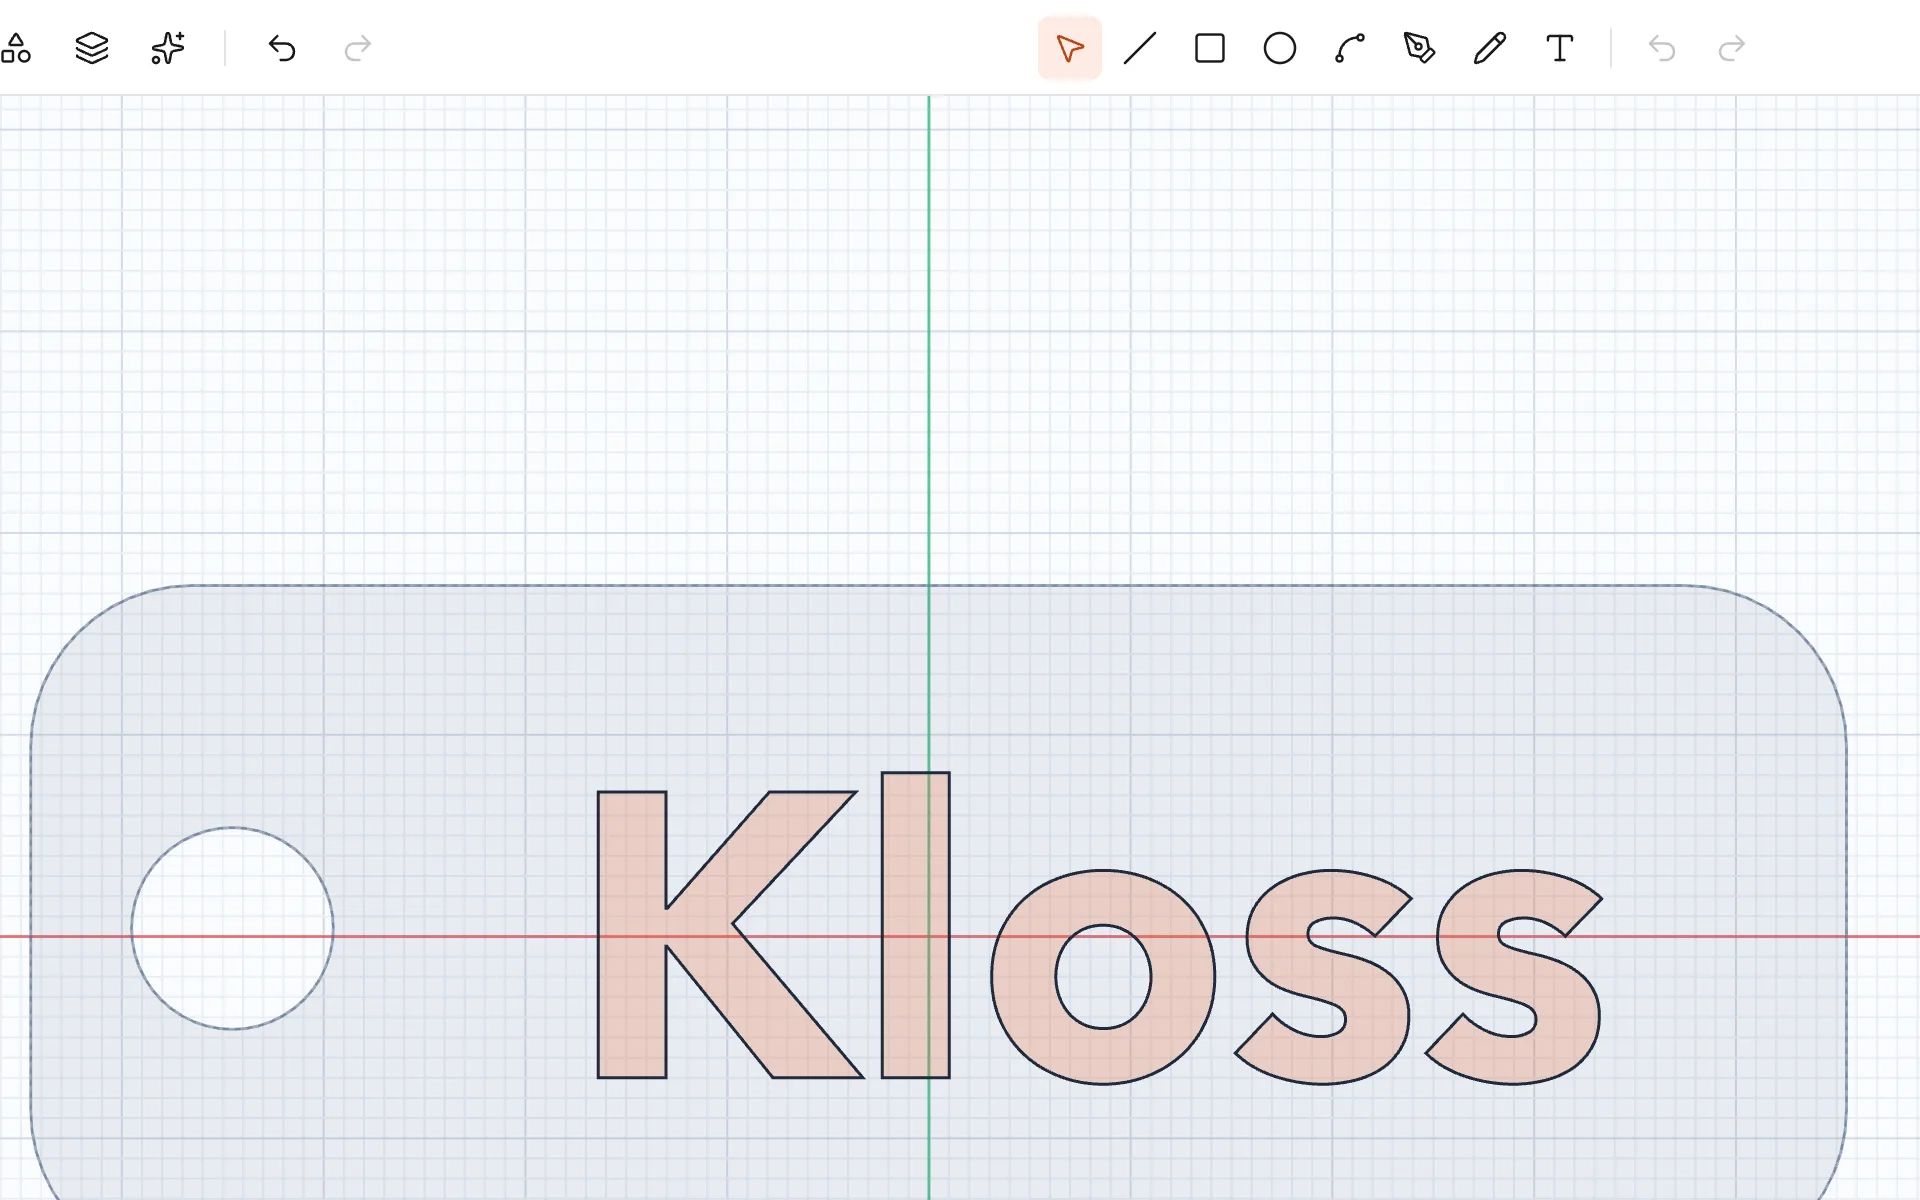The image size is (1920, 1200).
Task: Open the layers panel icon
Action: (x=92, y=48)
